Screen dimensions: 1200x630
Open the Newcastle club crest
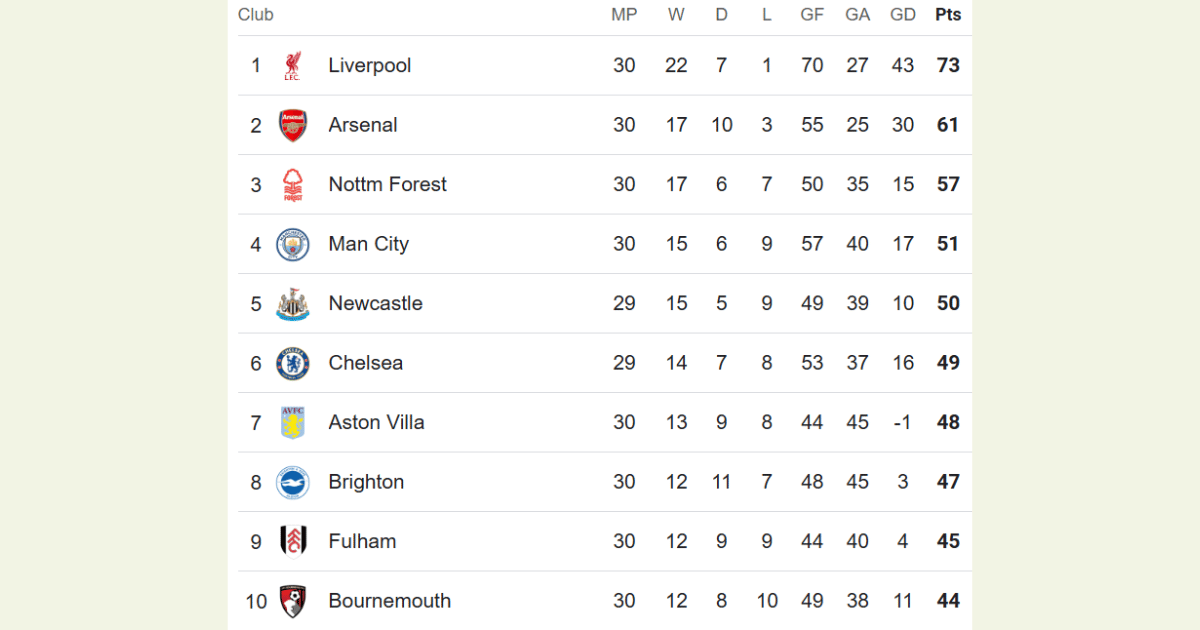coord(293,304)
